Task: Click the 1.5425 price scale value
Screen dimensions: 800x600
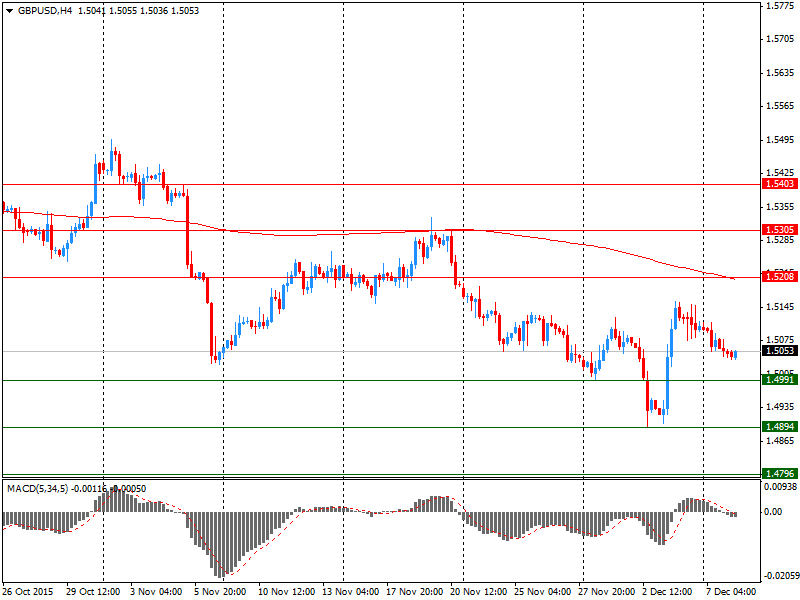Action: click(781, 172)
